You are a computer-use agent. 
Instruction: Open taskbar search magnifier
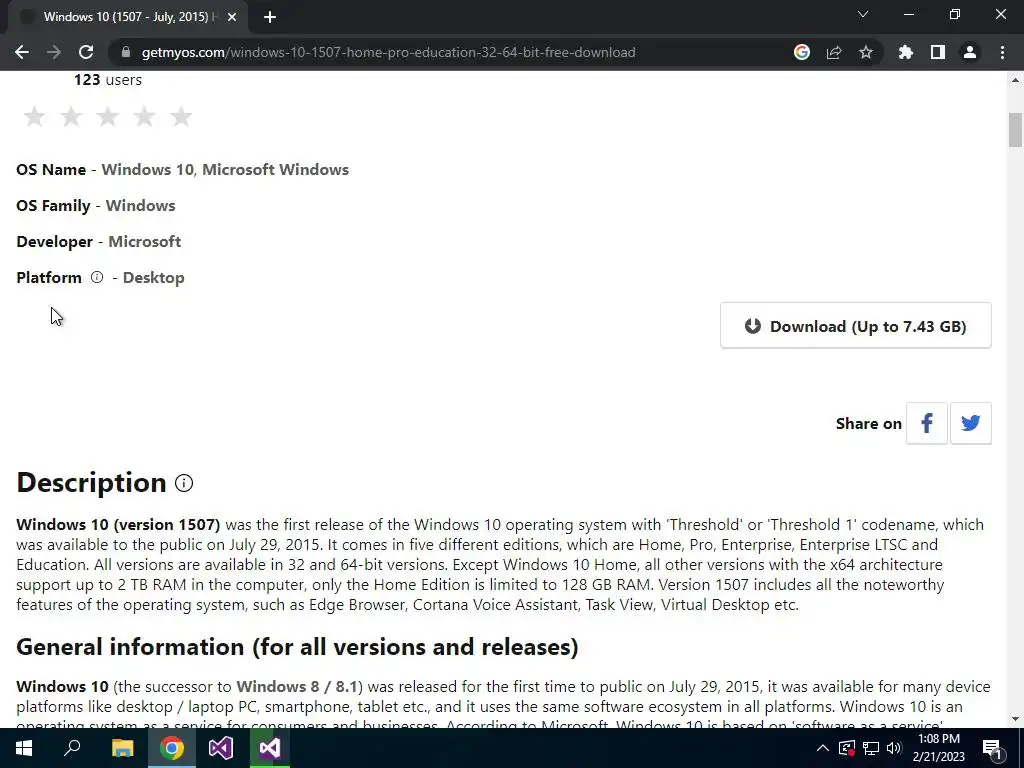click(x=72, y=748)
